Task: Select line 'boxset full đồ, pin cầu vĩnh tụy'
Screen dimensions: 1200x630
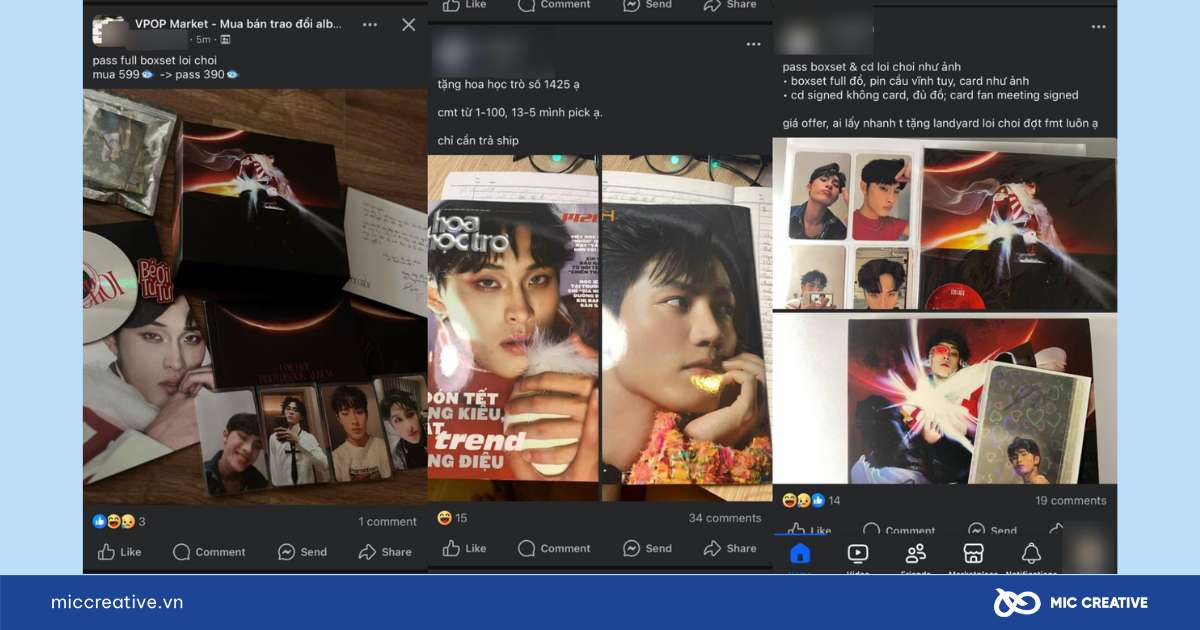Action: click(905, 81)
